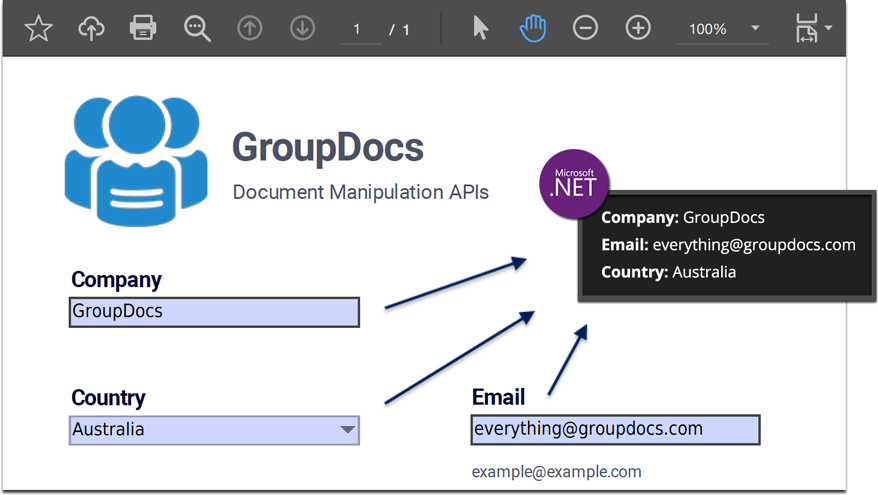Zoom in with the plus circle icon

pyautogui.click(x=638, y=29)
